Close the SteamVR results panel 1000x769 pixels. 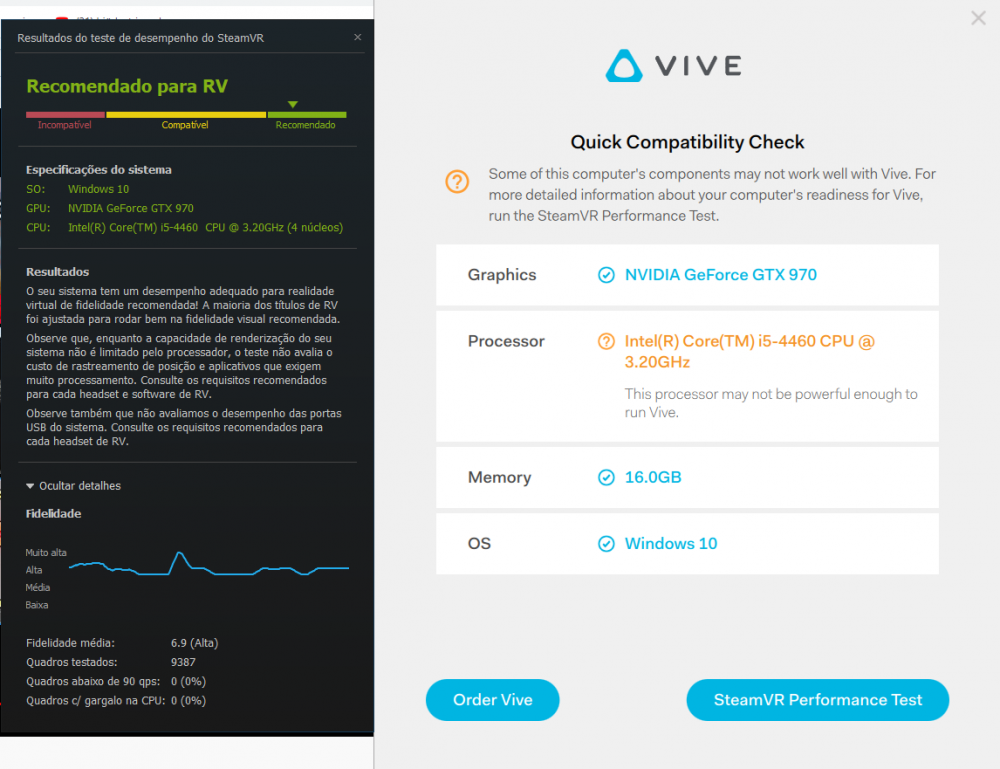(x=358, y=38)
